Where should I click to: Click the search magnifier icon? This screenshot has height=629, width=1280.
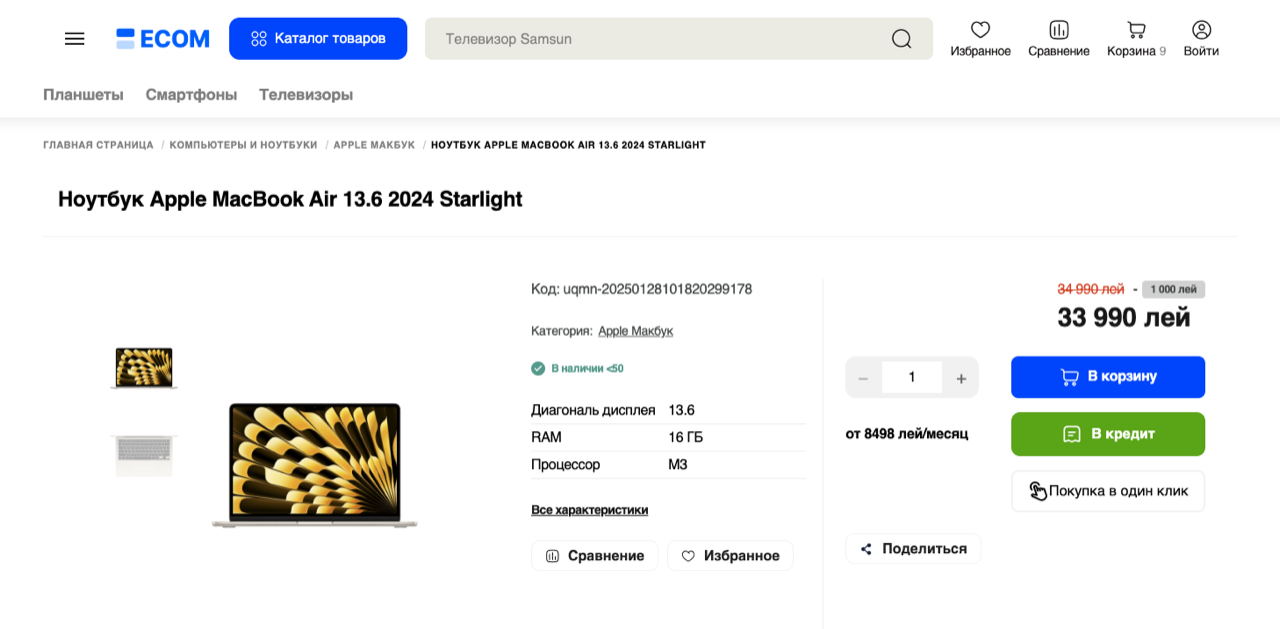[x=901, y=39]
